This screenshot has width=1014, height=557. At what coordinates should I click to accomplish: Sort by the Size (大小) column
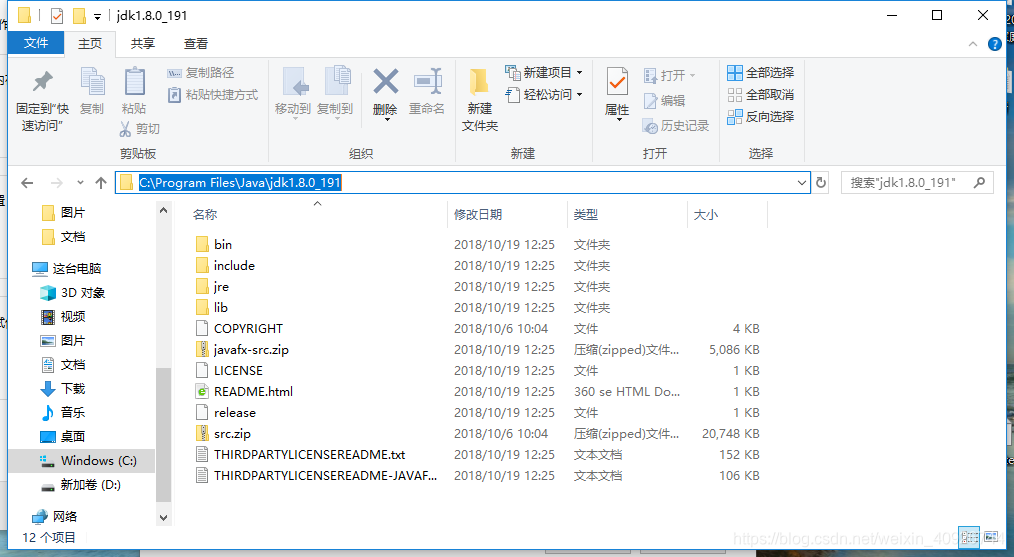pos(706,215)
